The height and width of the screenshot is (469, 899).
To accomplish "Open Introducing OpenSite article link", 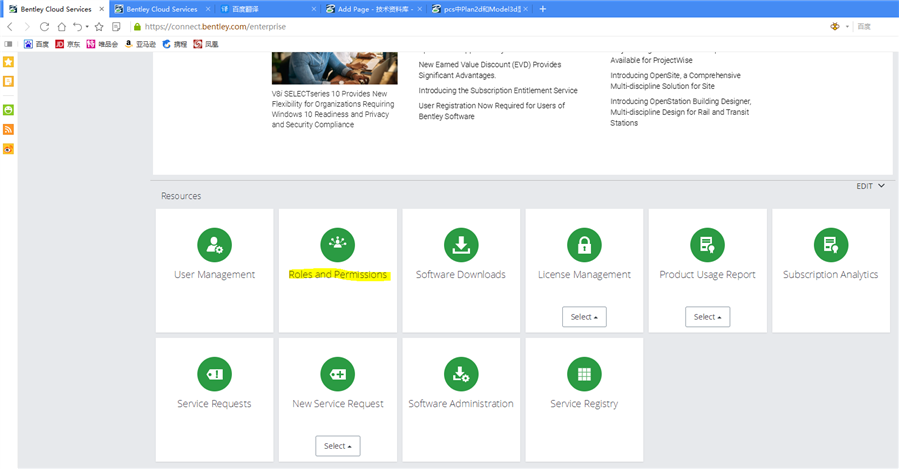I will pyautogui.click(x=675, y=81).
